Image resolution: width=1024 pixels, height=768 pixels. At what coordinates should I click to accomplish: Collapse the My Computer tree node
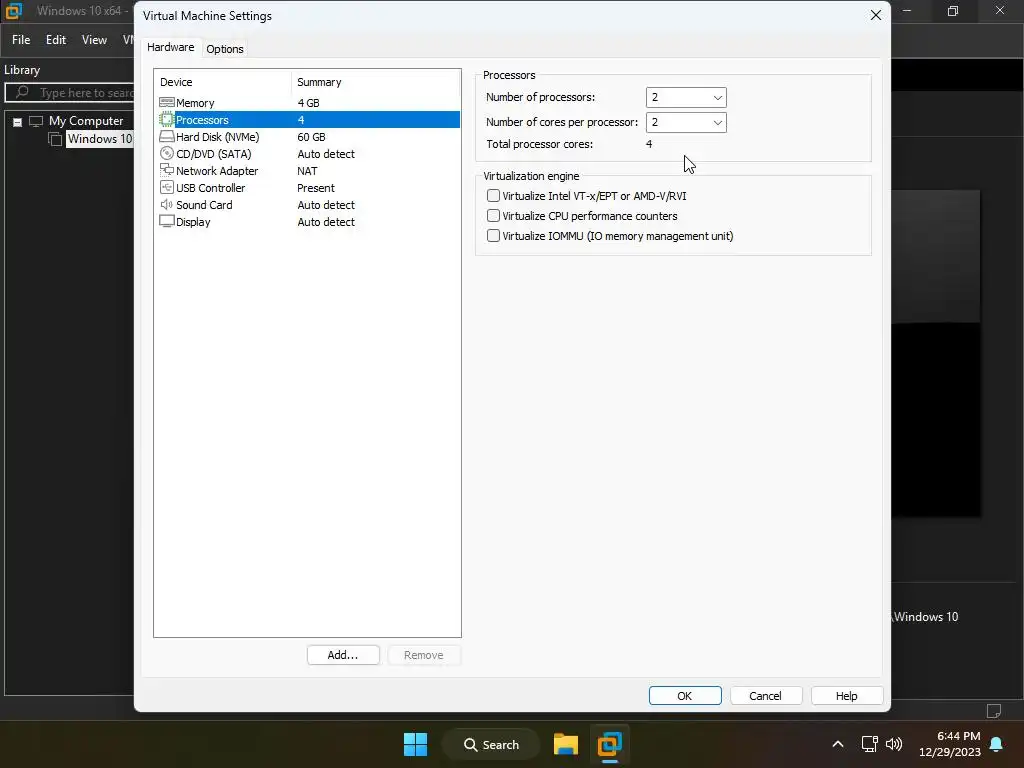(x=18, y=121)
